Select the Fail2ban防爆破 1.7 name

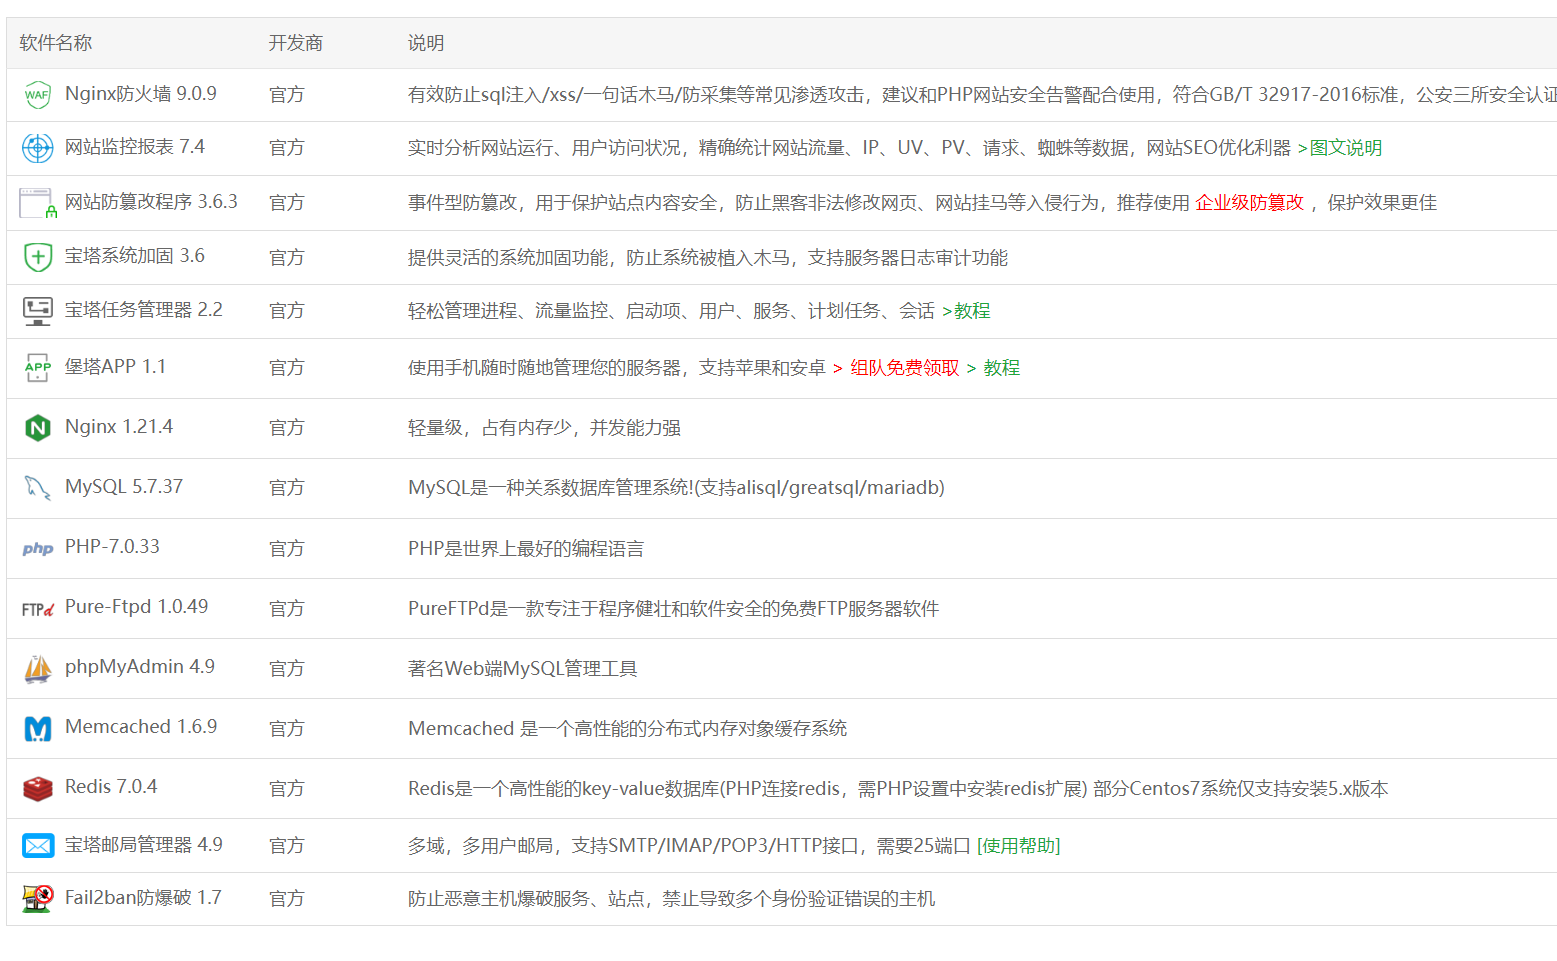[x=143, y=898]
